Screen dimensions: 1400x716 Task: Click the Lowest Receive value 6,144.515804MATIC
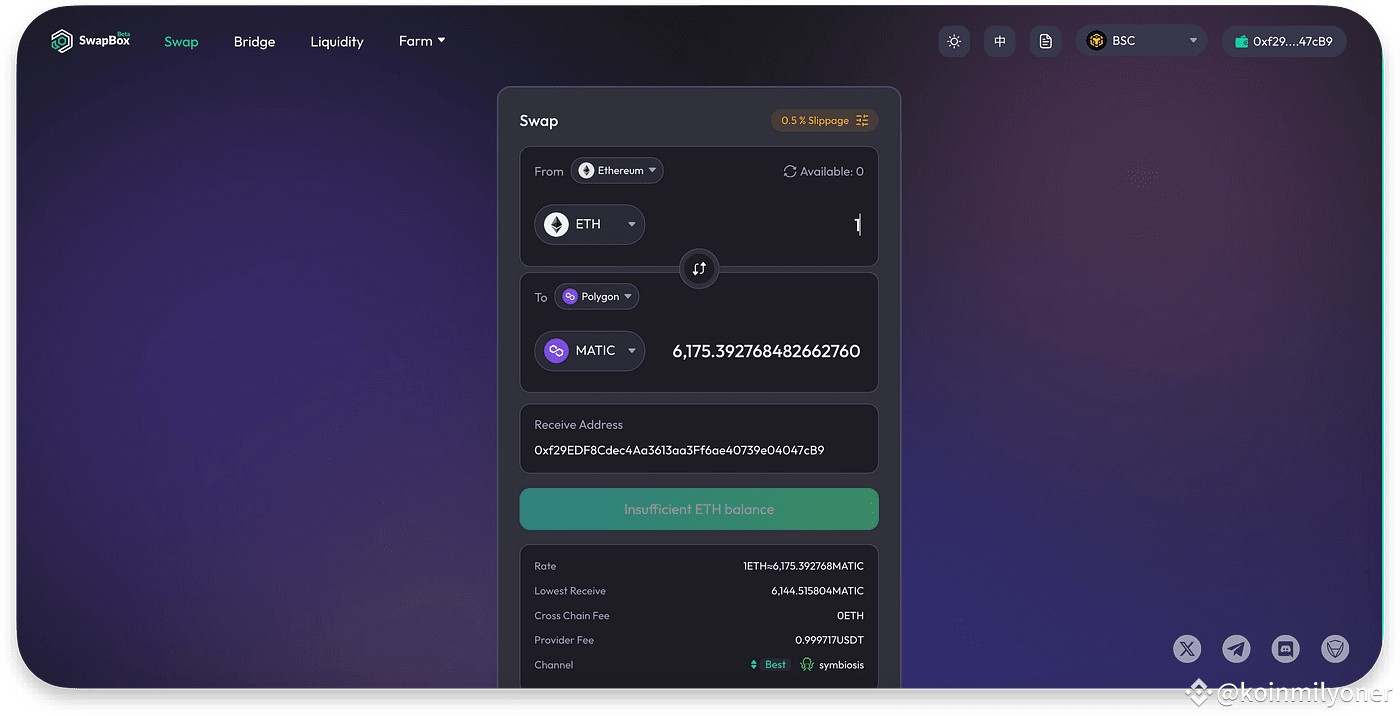817,591
